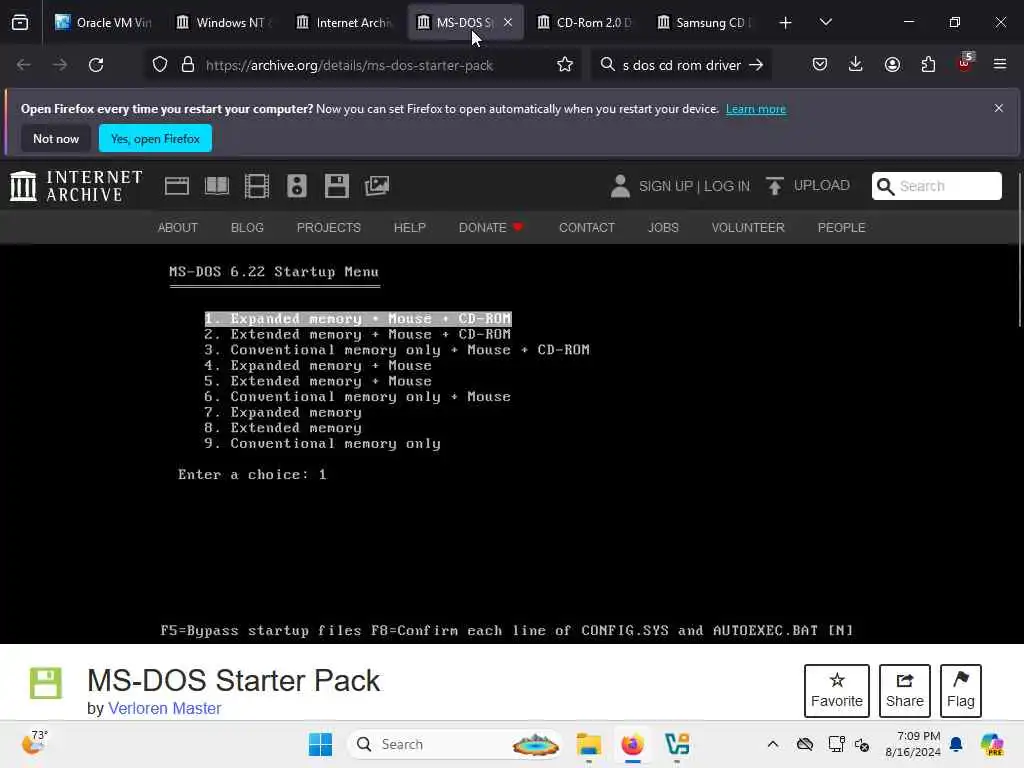Open the Texts media icon
The height and width of the screenshot is (768, 1024).
tap(217, 186)
